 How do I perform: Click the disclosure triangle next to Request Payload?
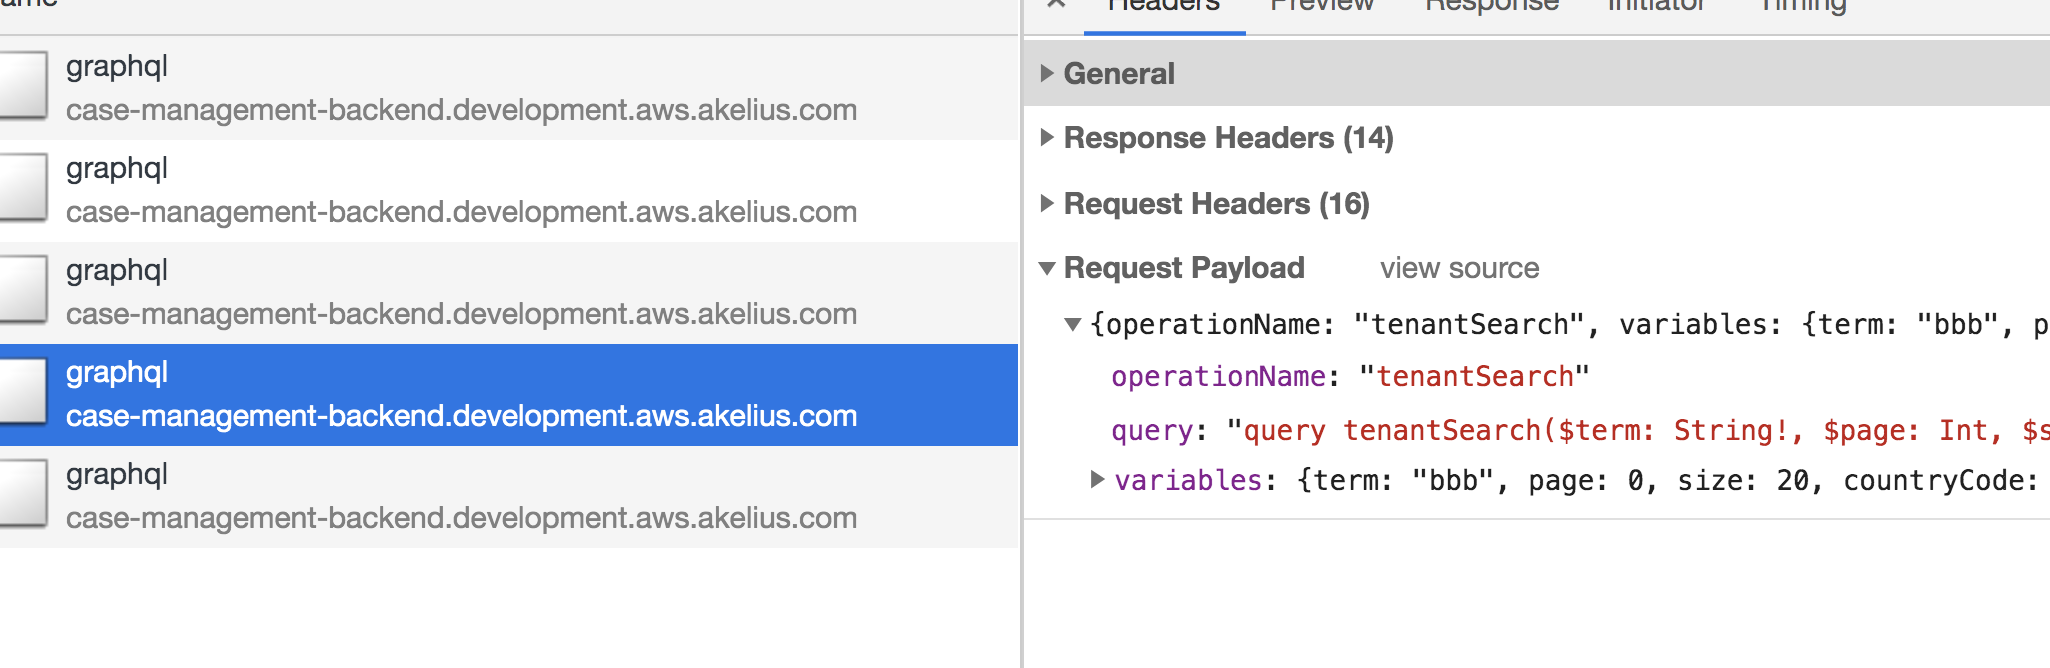[x=1047, y=268]
